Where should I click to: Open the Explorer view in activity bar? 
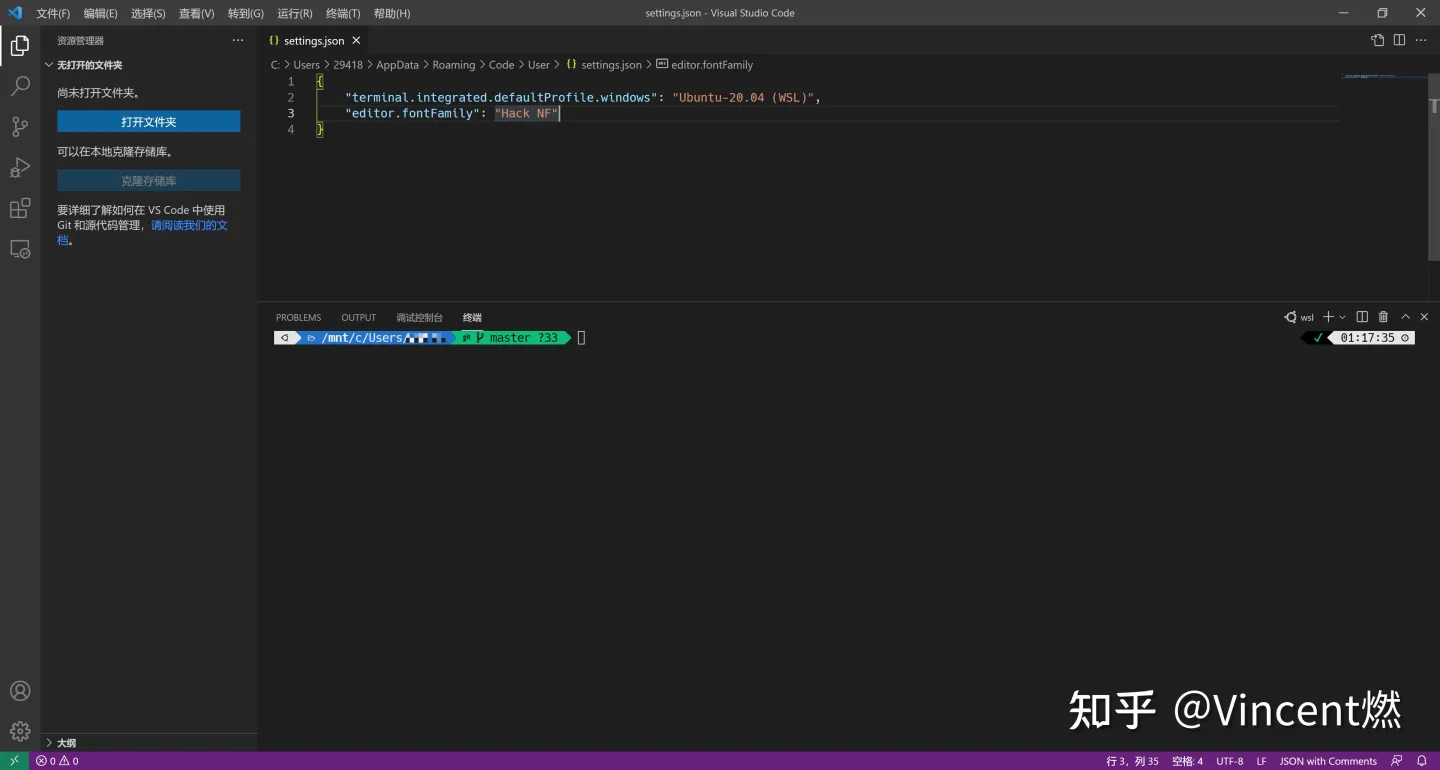[20, 45]
